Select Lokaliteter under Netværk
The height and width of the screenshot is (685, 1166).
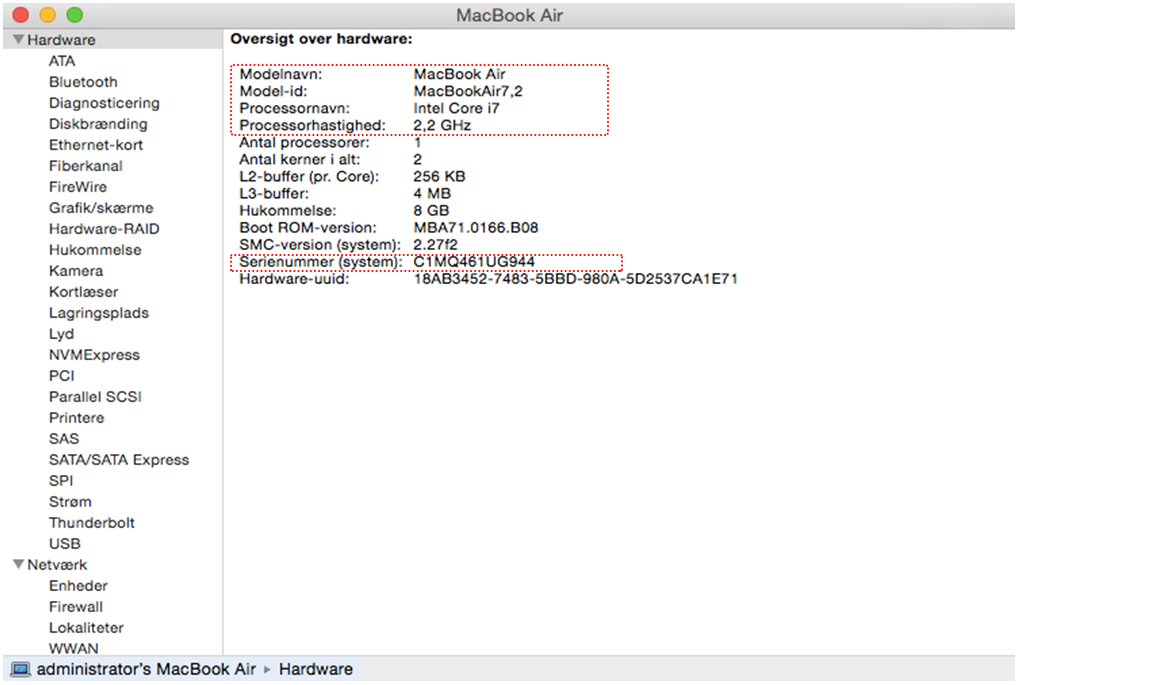86,628
